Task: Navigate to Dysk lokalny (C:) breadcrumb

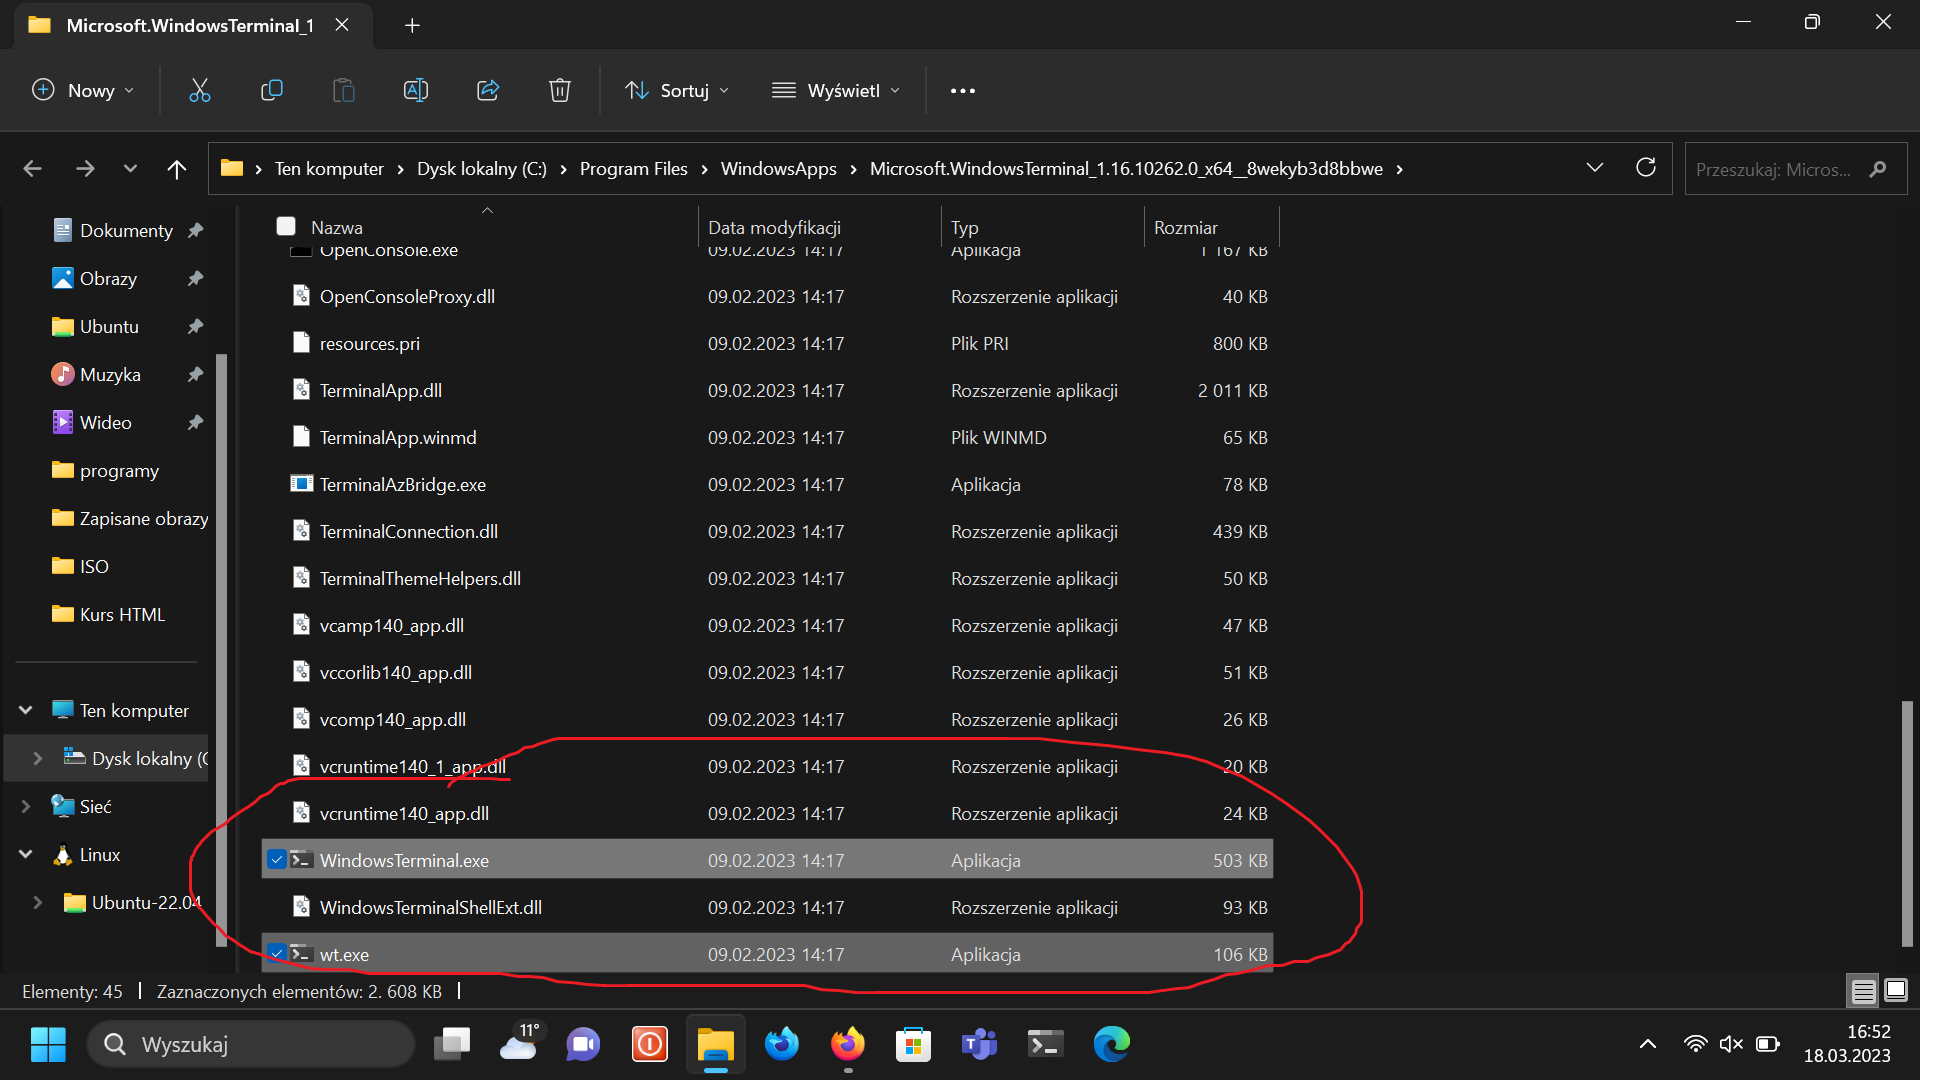Action: point(481,169)
